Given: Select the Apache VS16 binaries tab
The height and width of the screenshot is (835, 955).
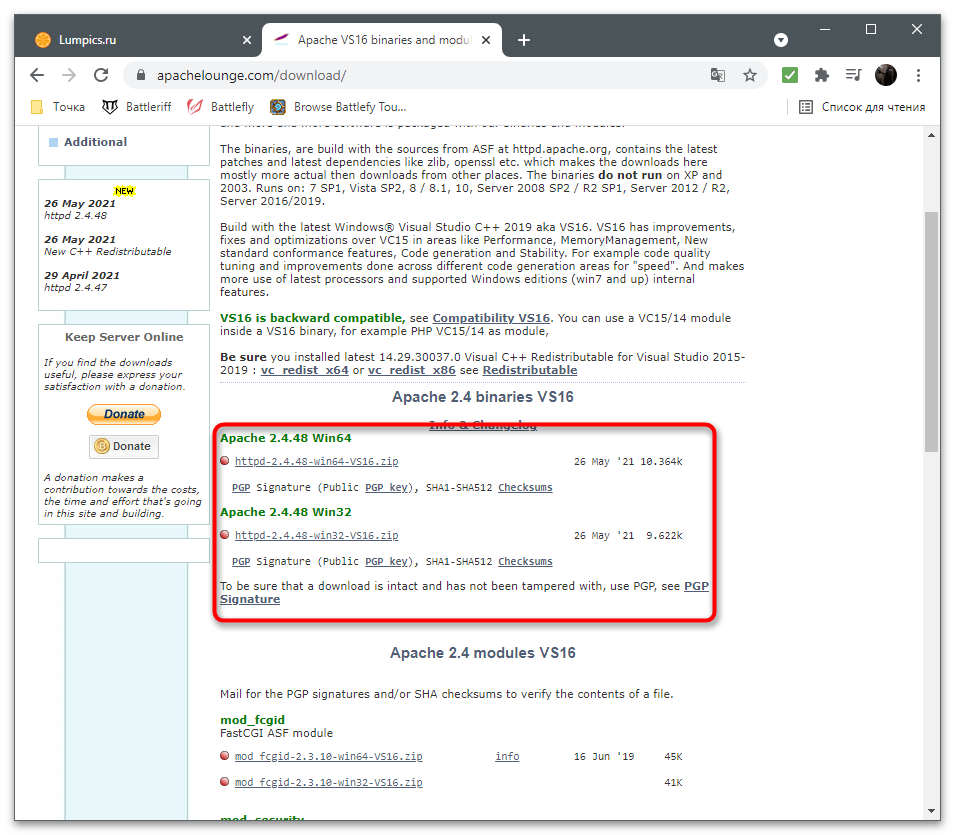Looking at the screenshot, I should click(382, 40).
